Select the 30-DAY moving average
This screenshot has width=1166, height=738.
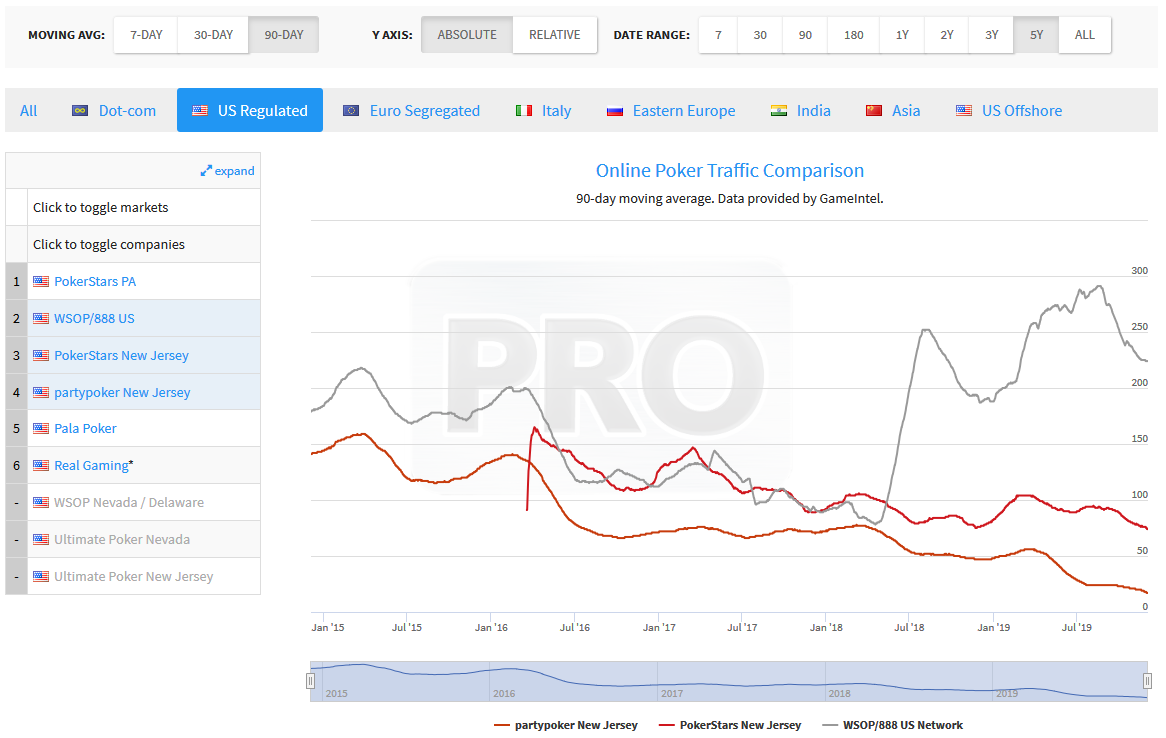pyautogui.click(x=213, y=35)
